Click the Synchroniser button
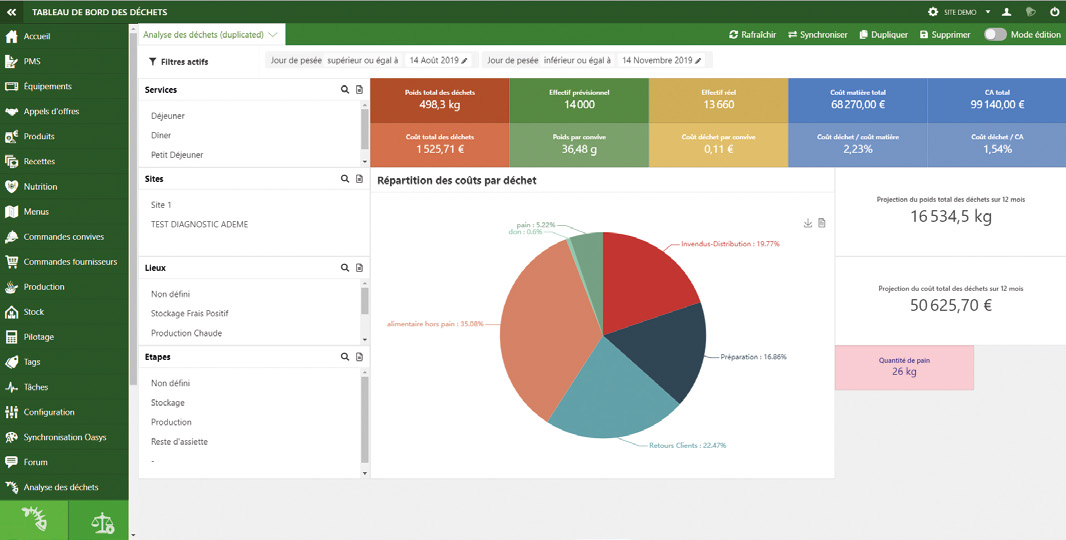The height and width of the screenshot is (540, 1066). pos(818,35)
